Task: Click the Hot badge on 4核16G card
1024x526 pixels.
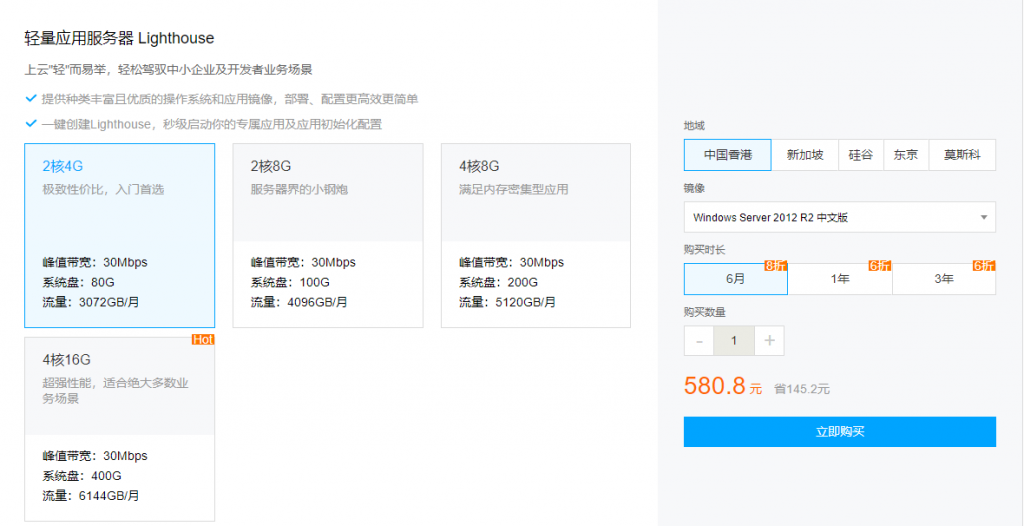Action: click(x=203, y=340)
